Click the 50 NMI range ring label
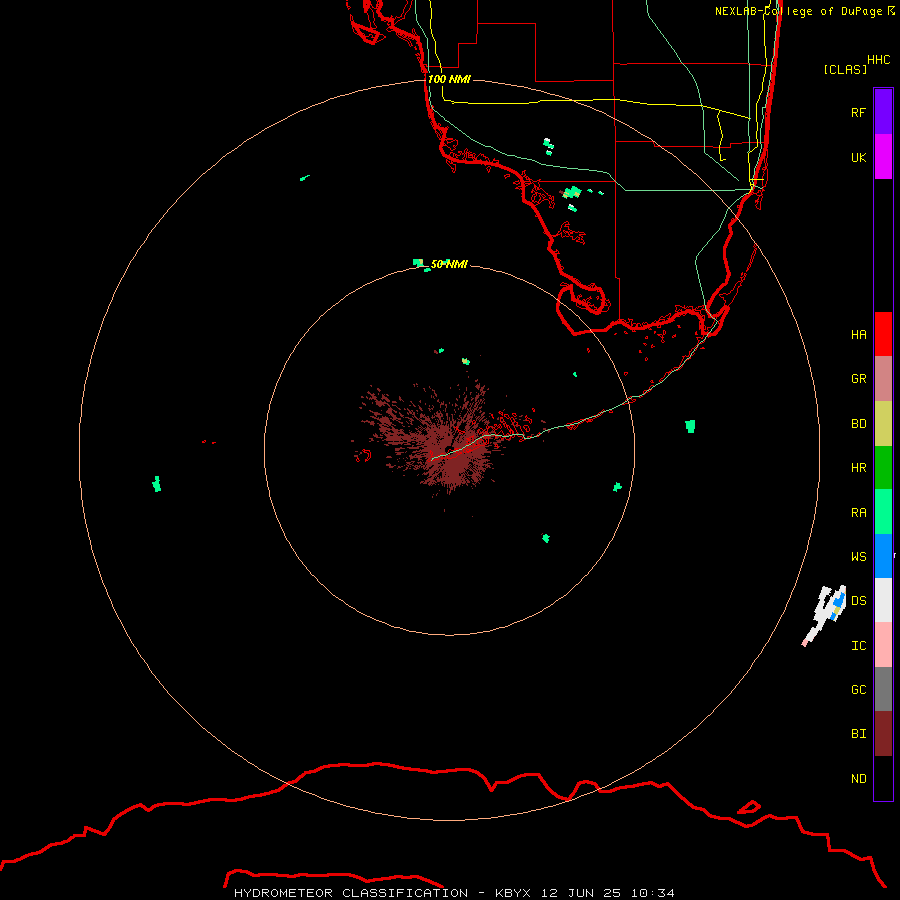 pyautogui.click(x=449, y=264)
